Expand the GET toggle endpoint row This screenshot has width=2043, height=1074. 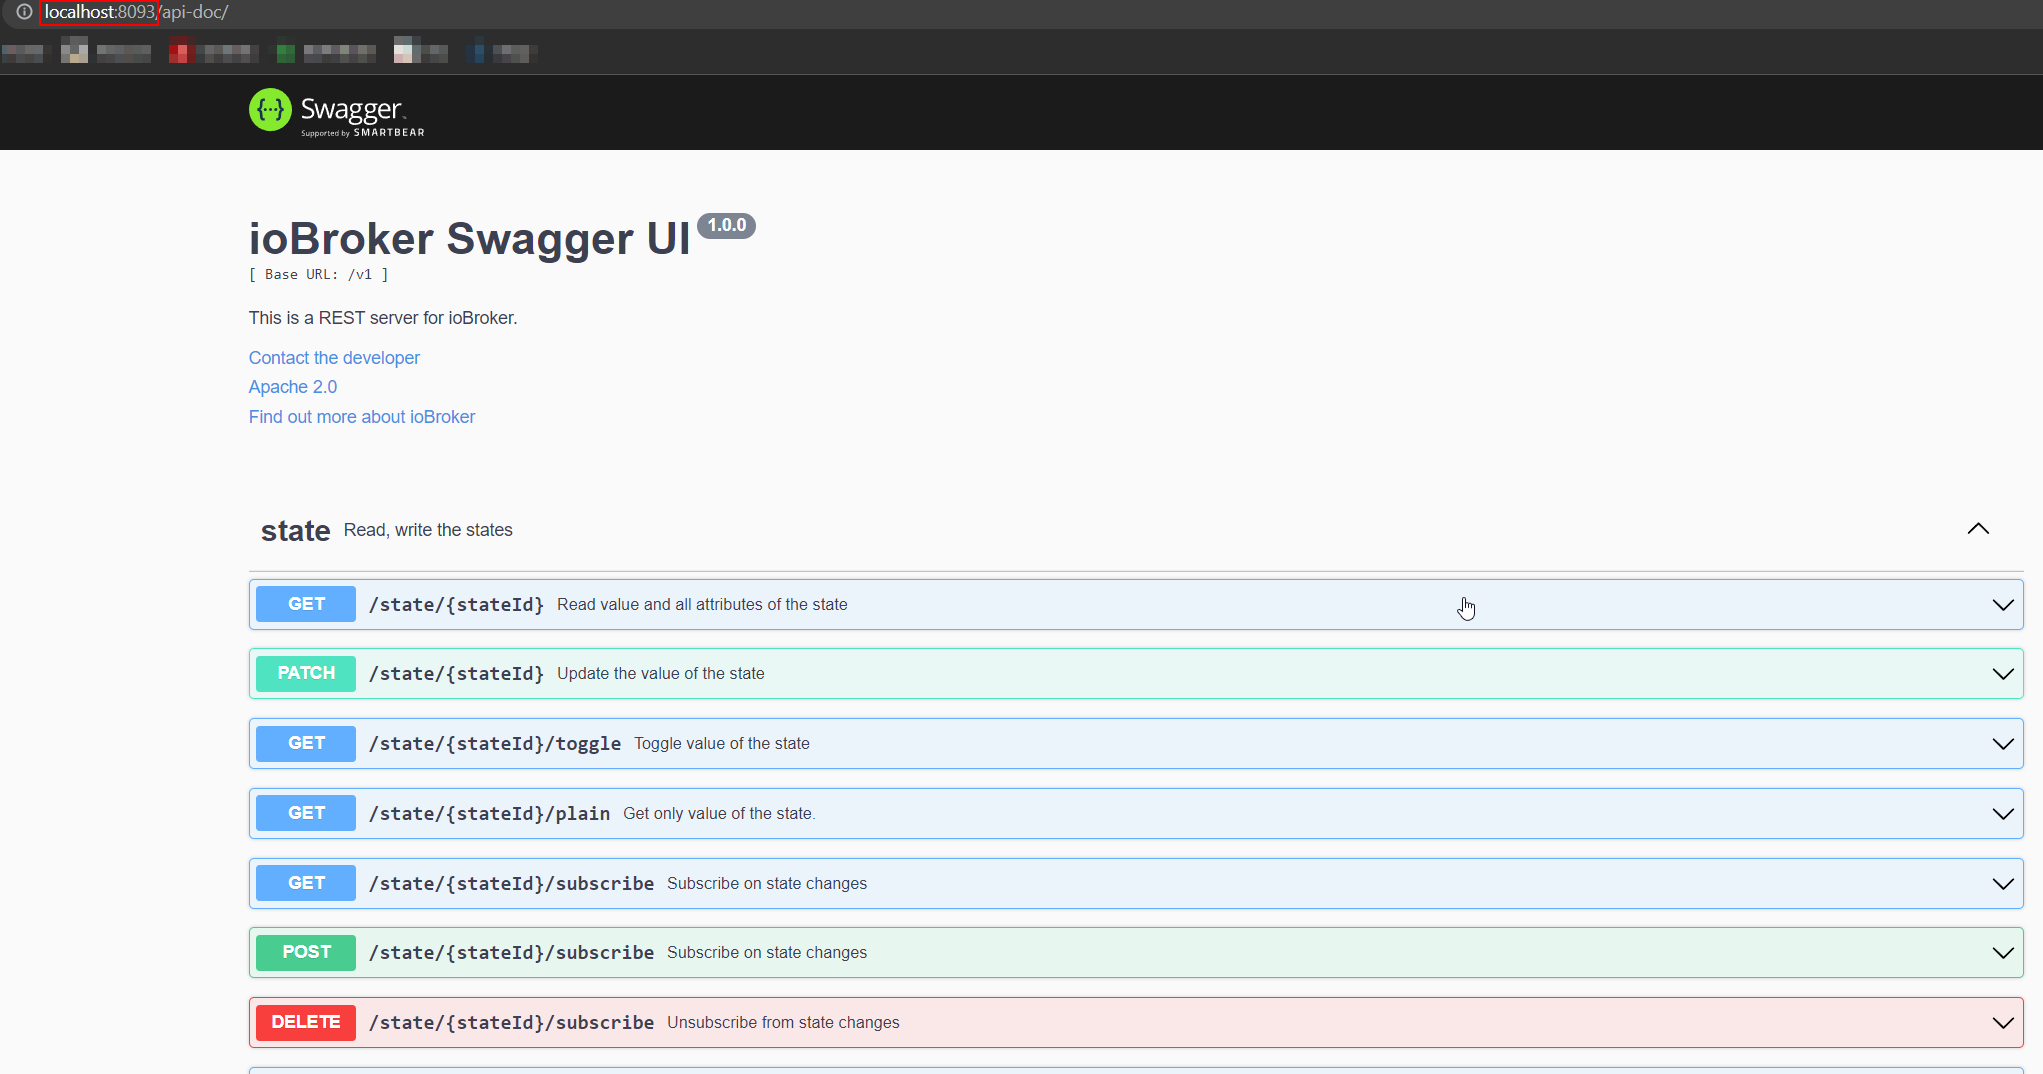2003,744
